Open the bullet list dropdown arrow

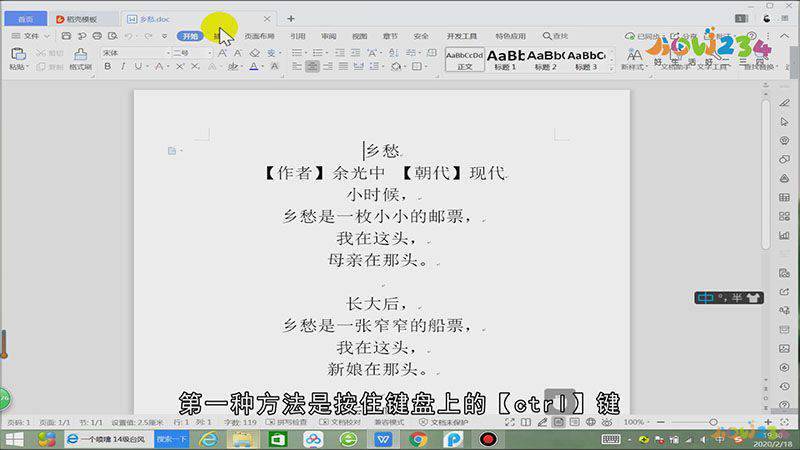point(306,53)
